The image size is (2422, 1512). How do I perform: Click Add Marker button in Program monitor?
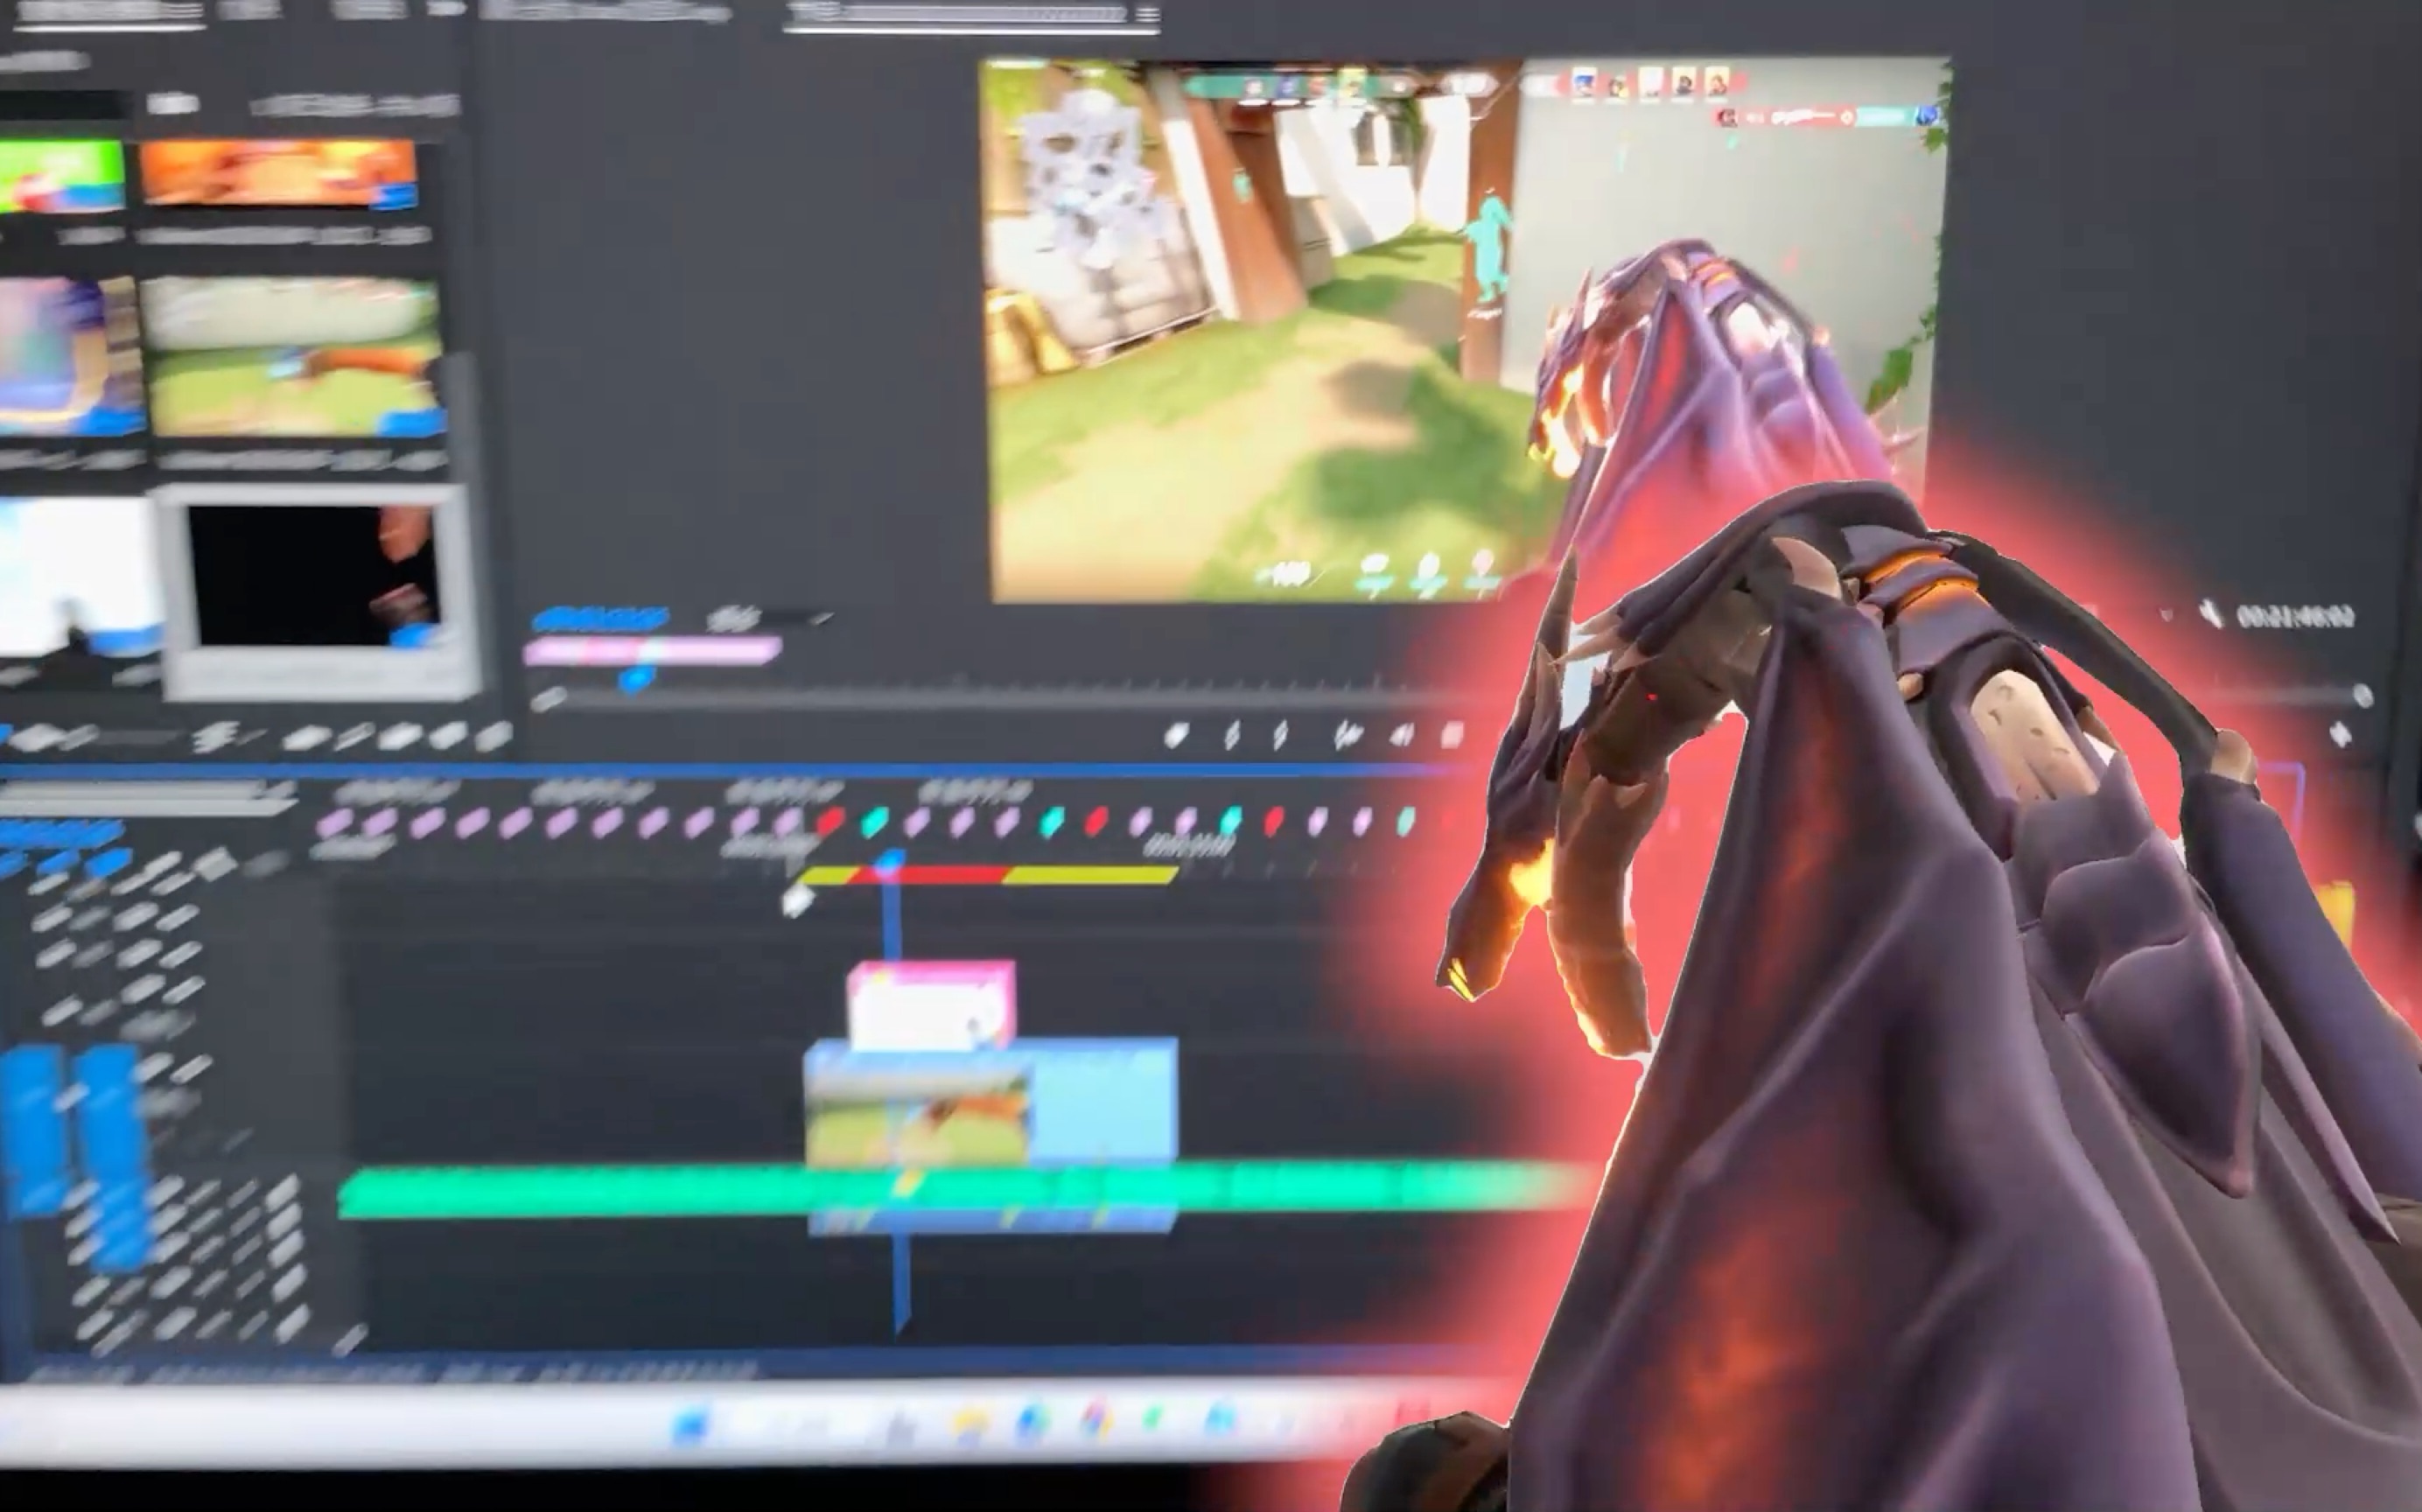coord(1177,737)
